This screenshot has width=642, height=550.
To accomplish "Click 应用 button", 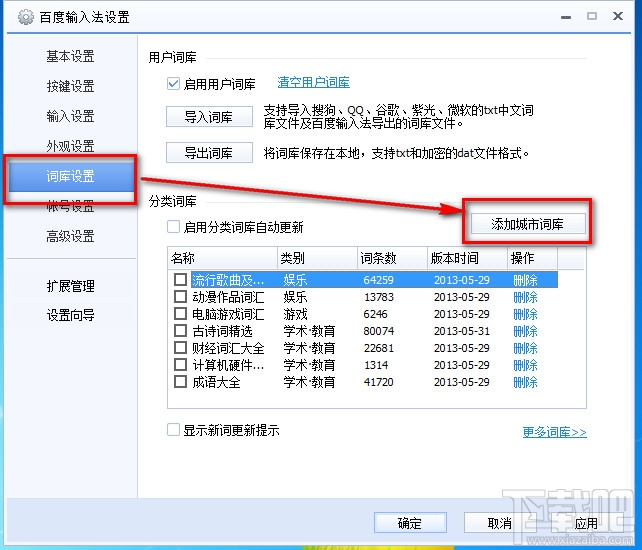I will (x=586, y=523).
